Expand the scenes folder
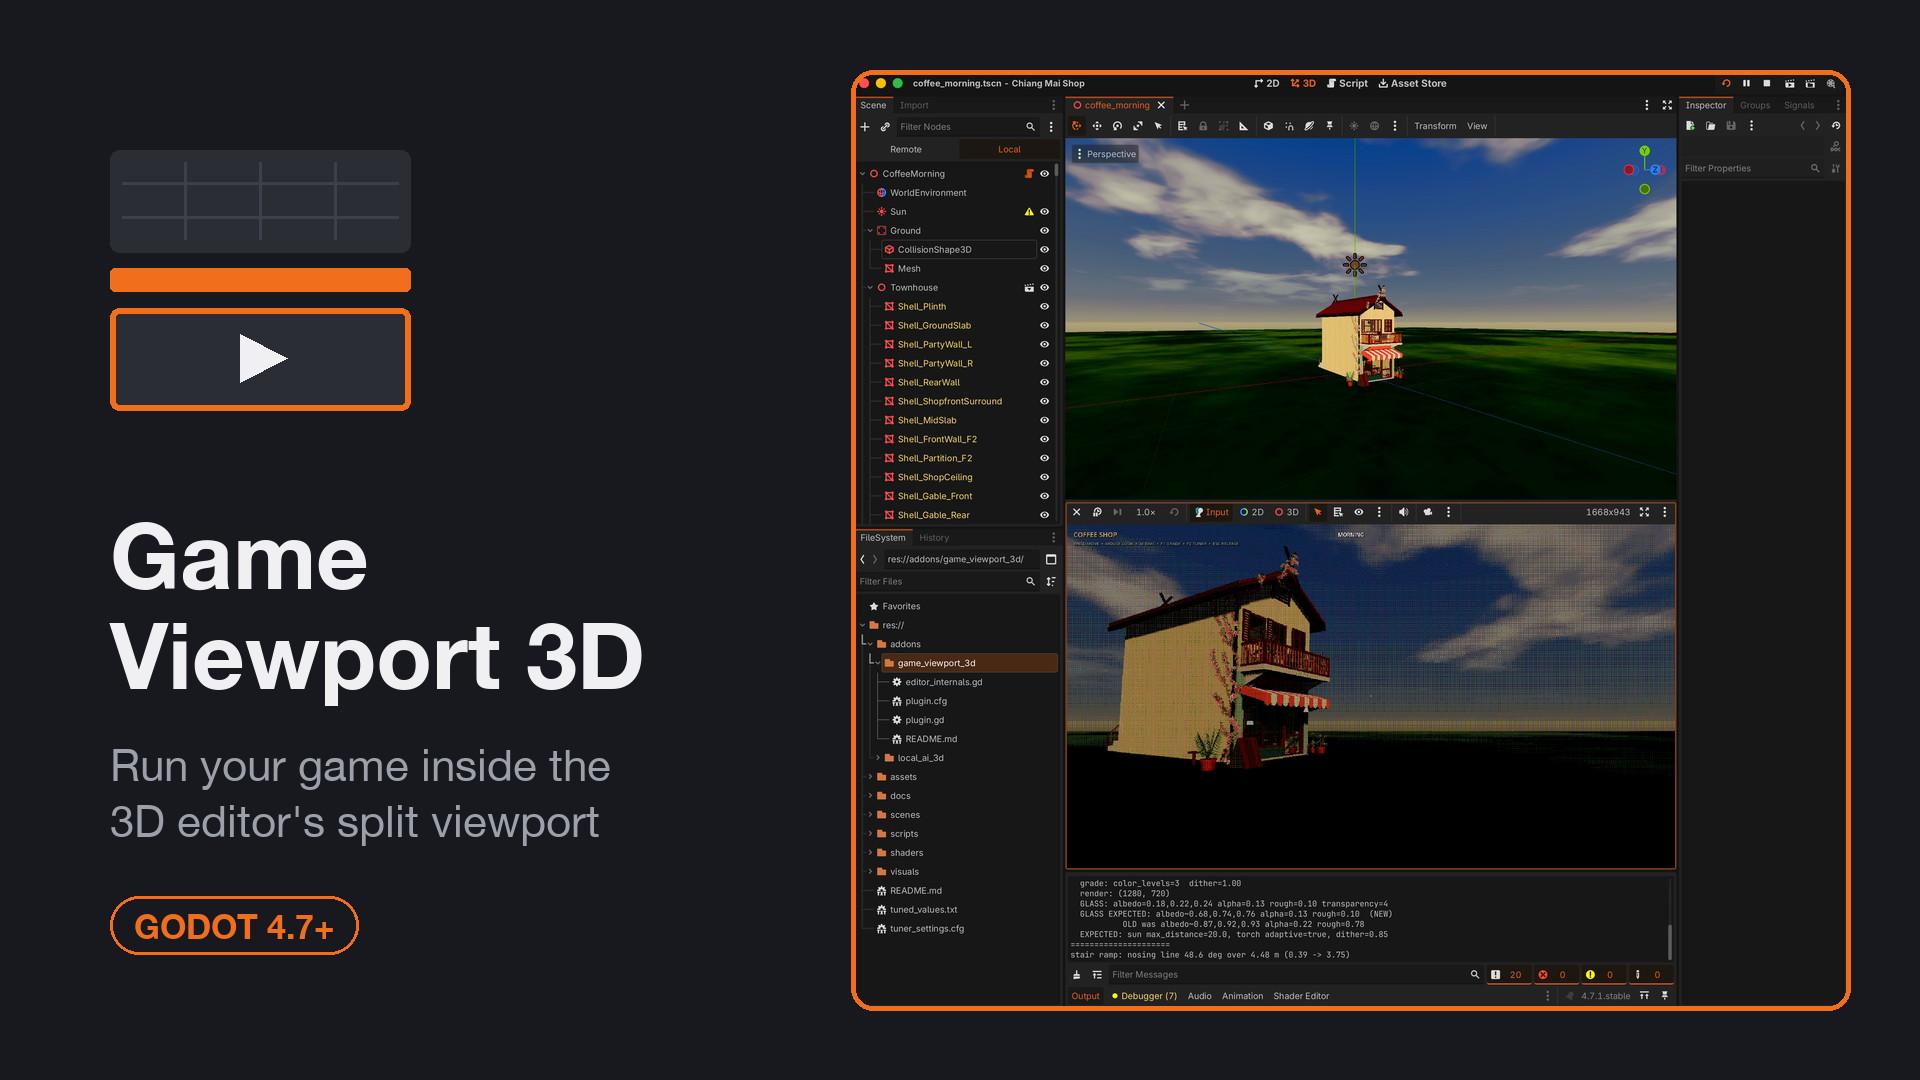The width and height of the screenshot is (1920, 1080). pos(870,816)
